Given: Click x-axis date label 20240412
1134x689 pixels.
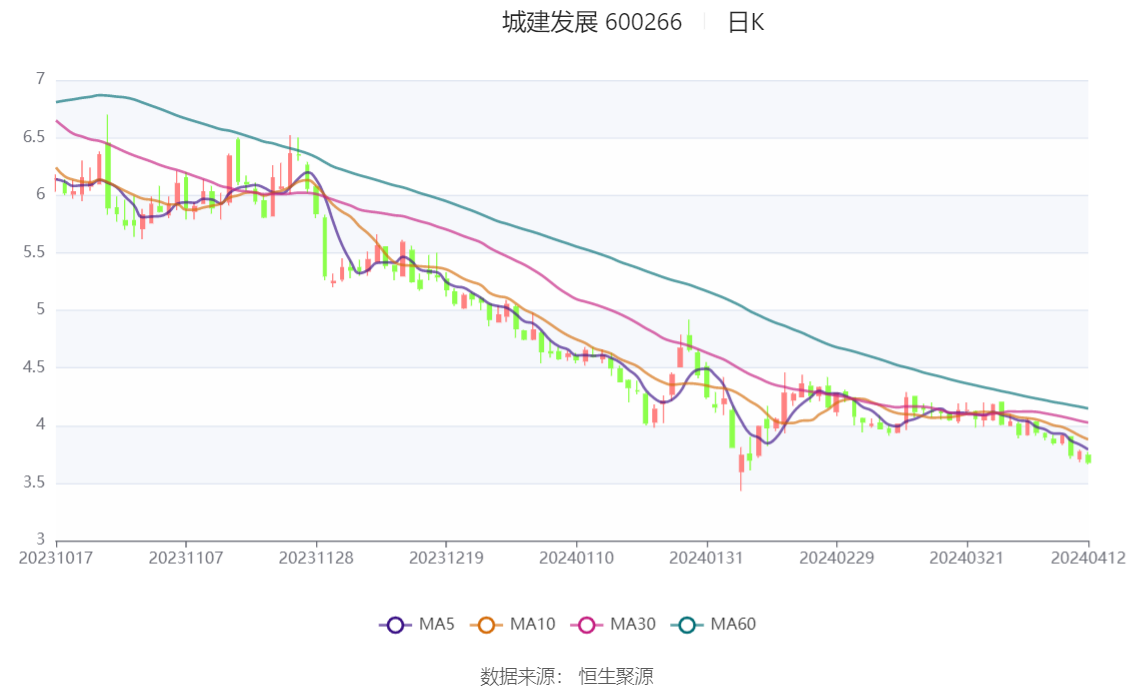Looking at the screenshot, I should [x=1088, y=558].
